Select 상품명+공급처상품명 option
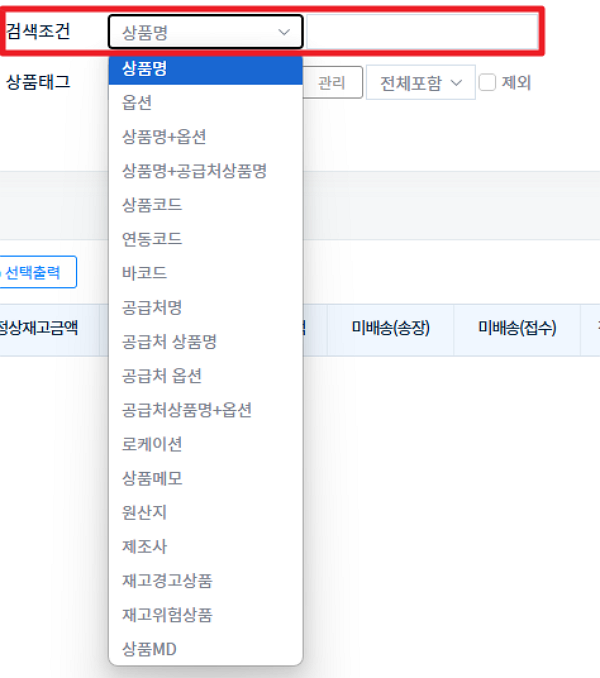Image resolution: width=600 pixels, height=678 pixels. 194,171
